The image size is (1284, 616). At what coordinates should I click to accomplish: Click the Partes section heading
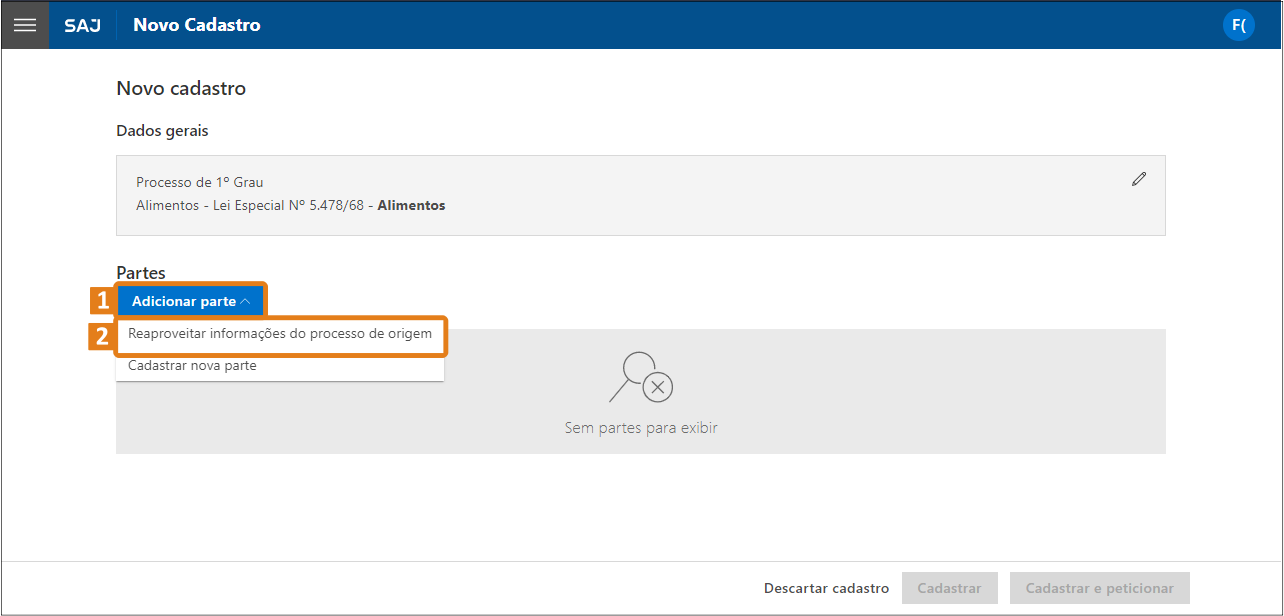141,272
